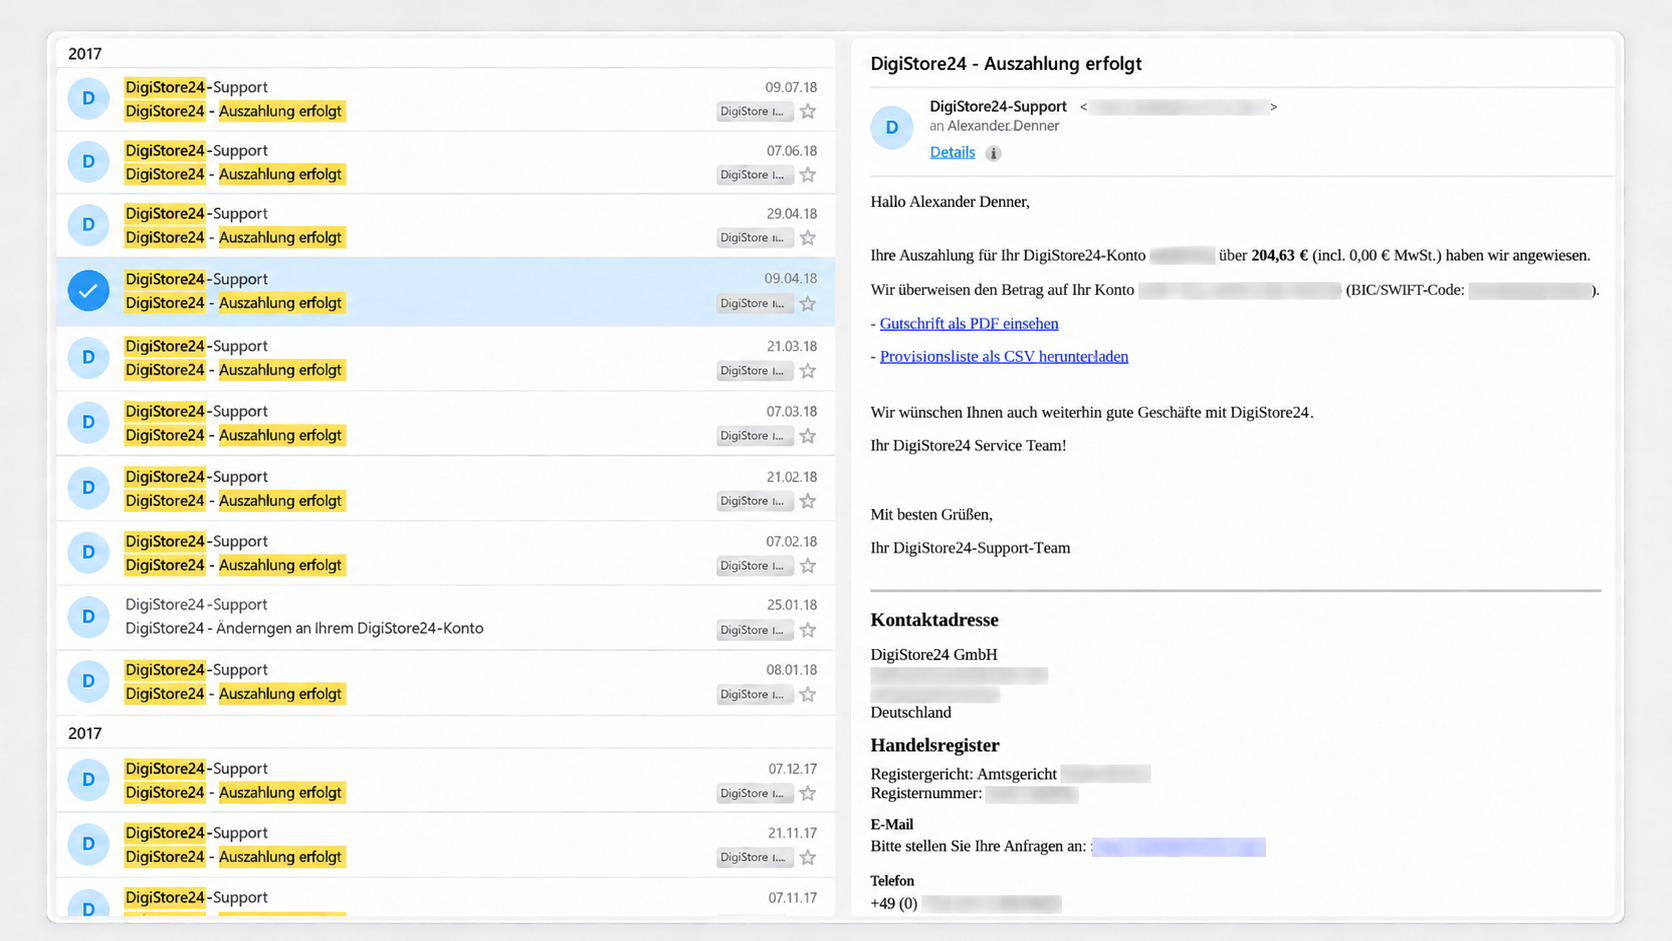Click the date 09.07.18 in the list

[791, 87]
